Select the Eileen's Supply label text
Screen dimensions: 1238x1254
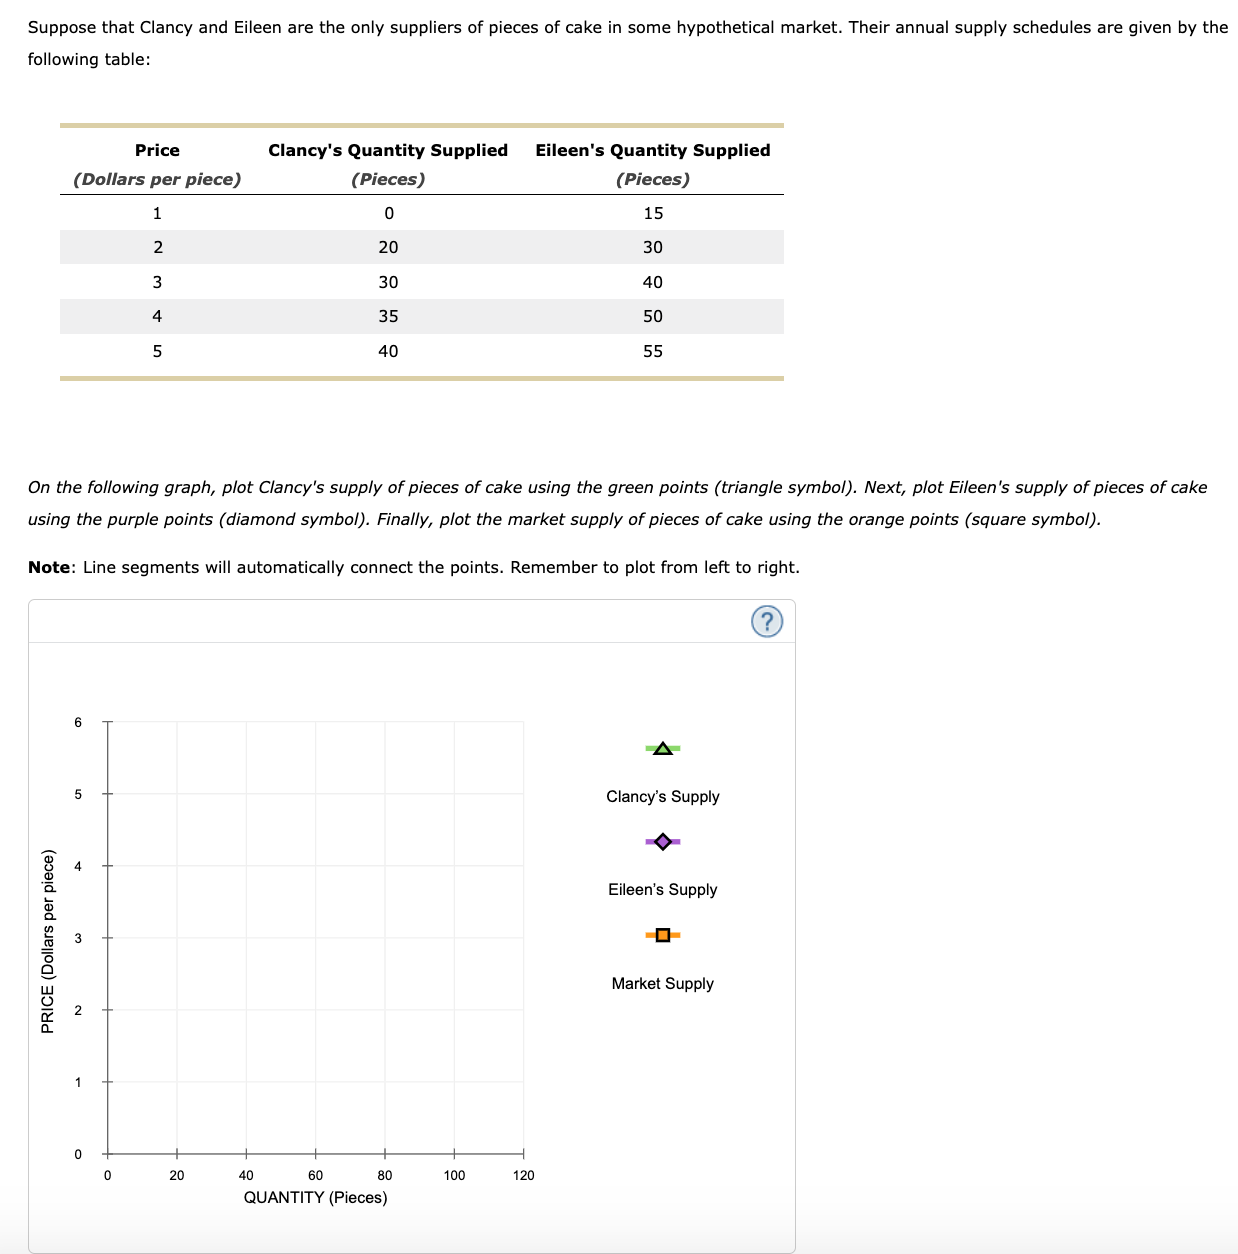click(662, 889)
